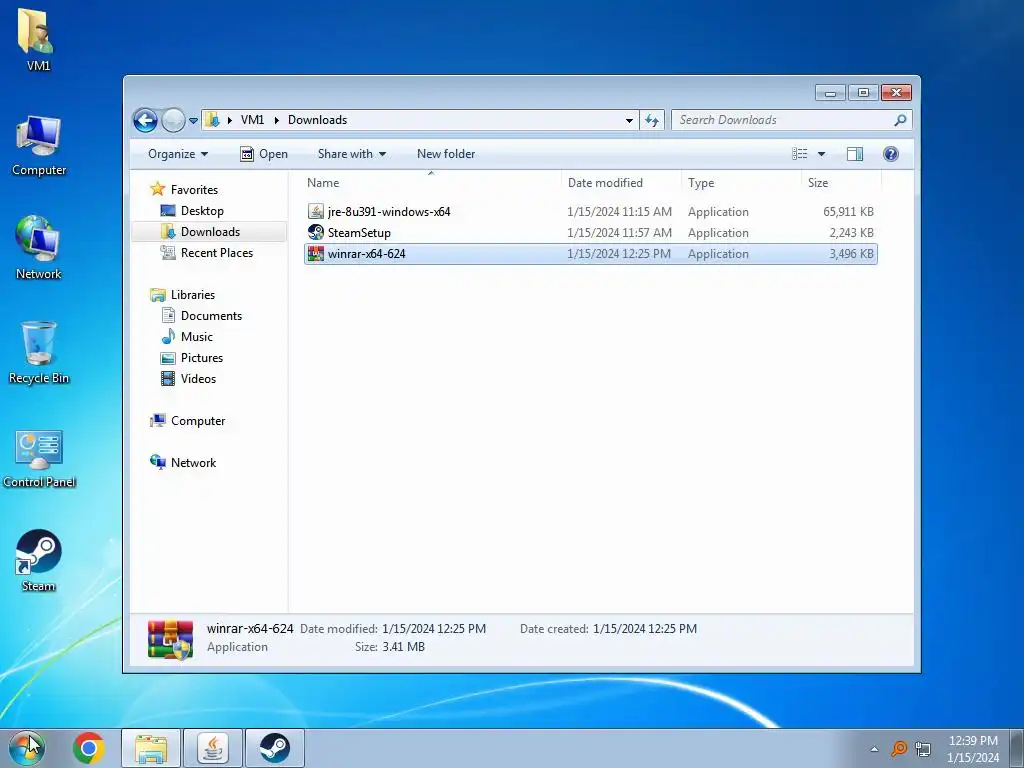Click Show desktop strip at taskbar end
This screenshot has width=1024, height=768.
coord(1016,748)
